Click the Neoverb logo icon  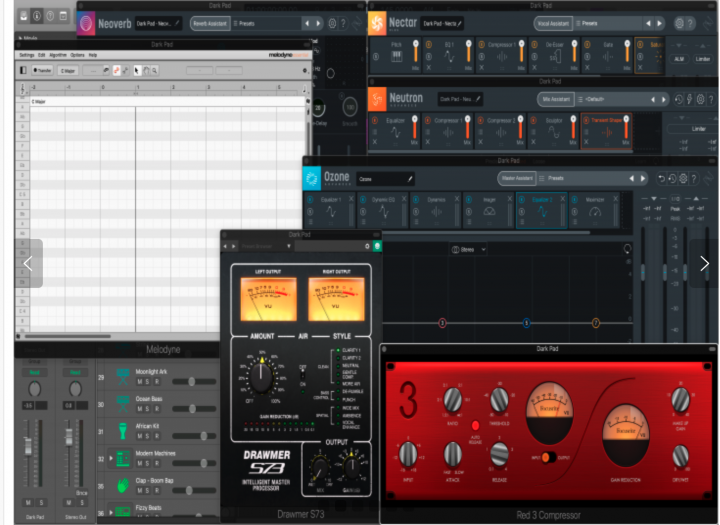point(86,23)
